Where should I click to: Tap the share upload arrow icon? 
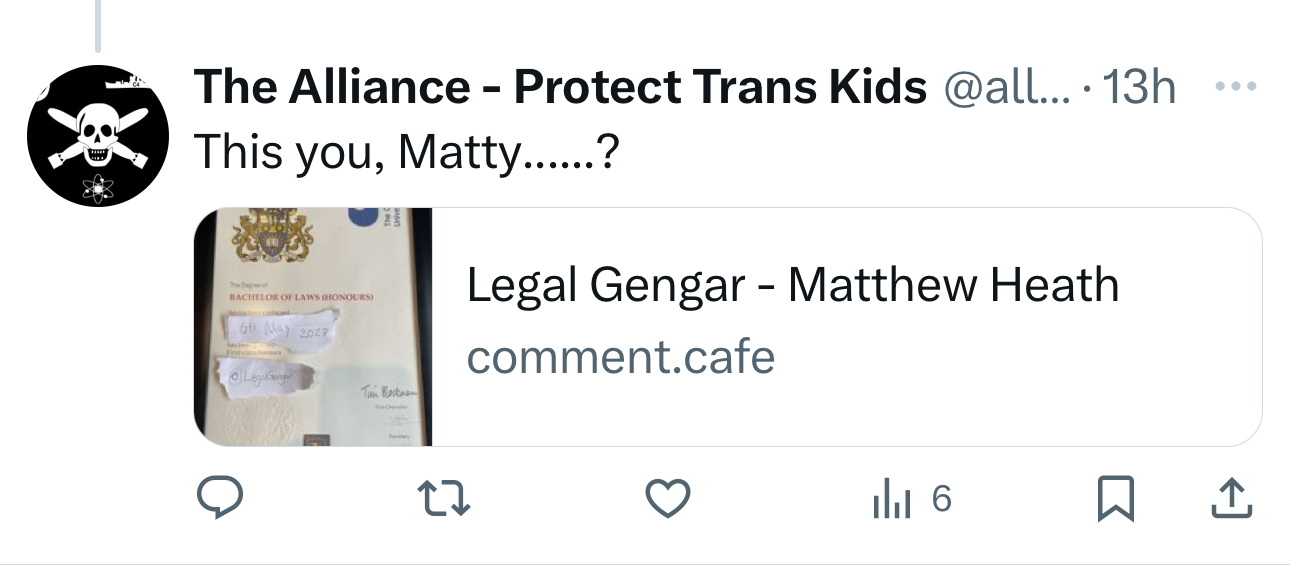point(1233,499)
